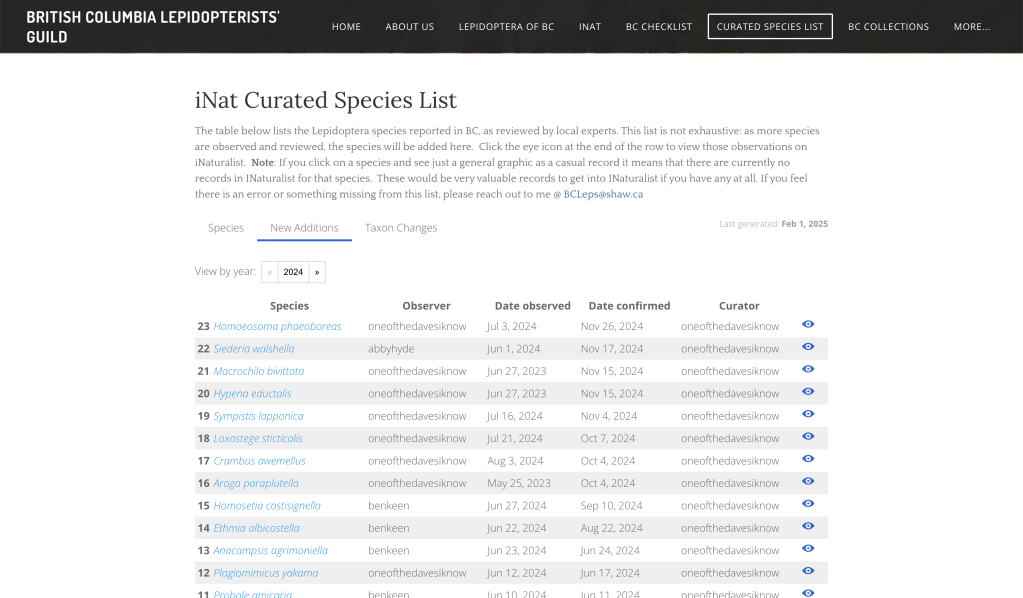Open the Plagiomimicus yakama species link

(265, 573)
